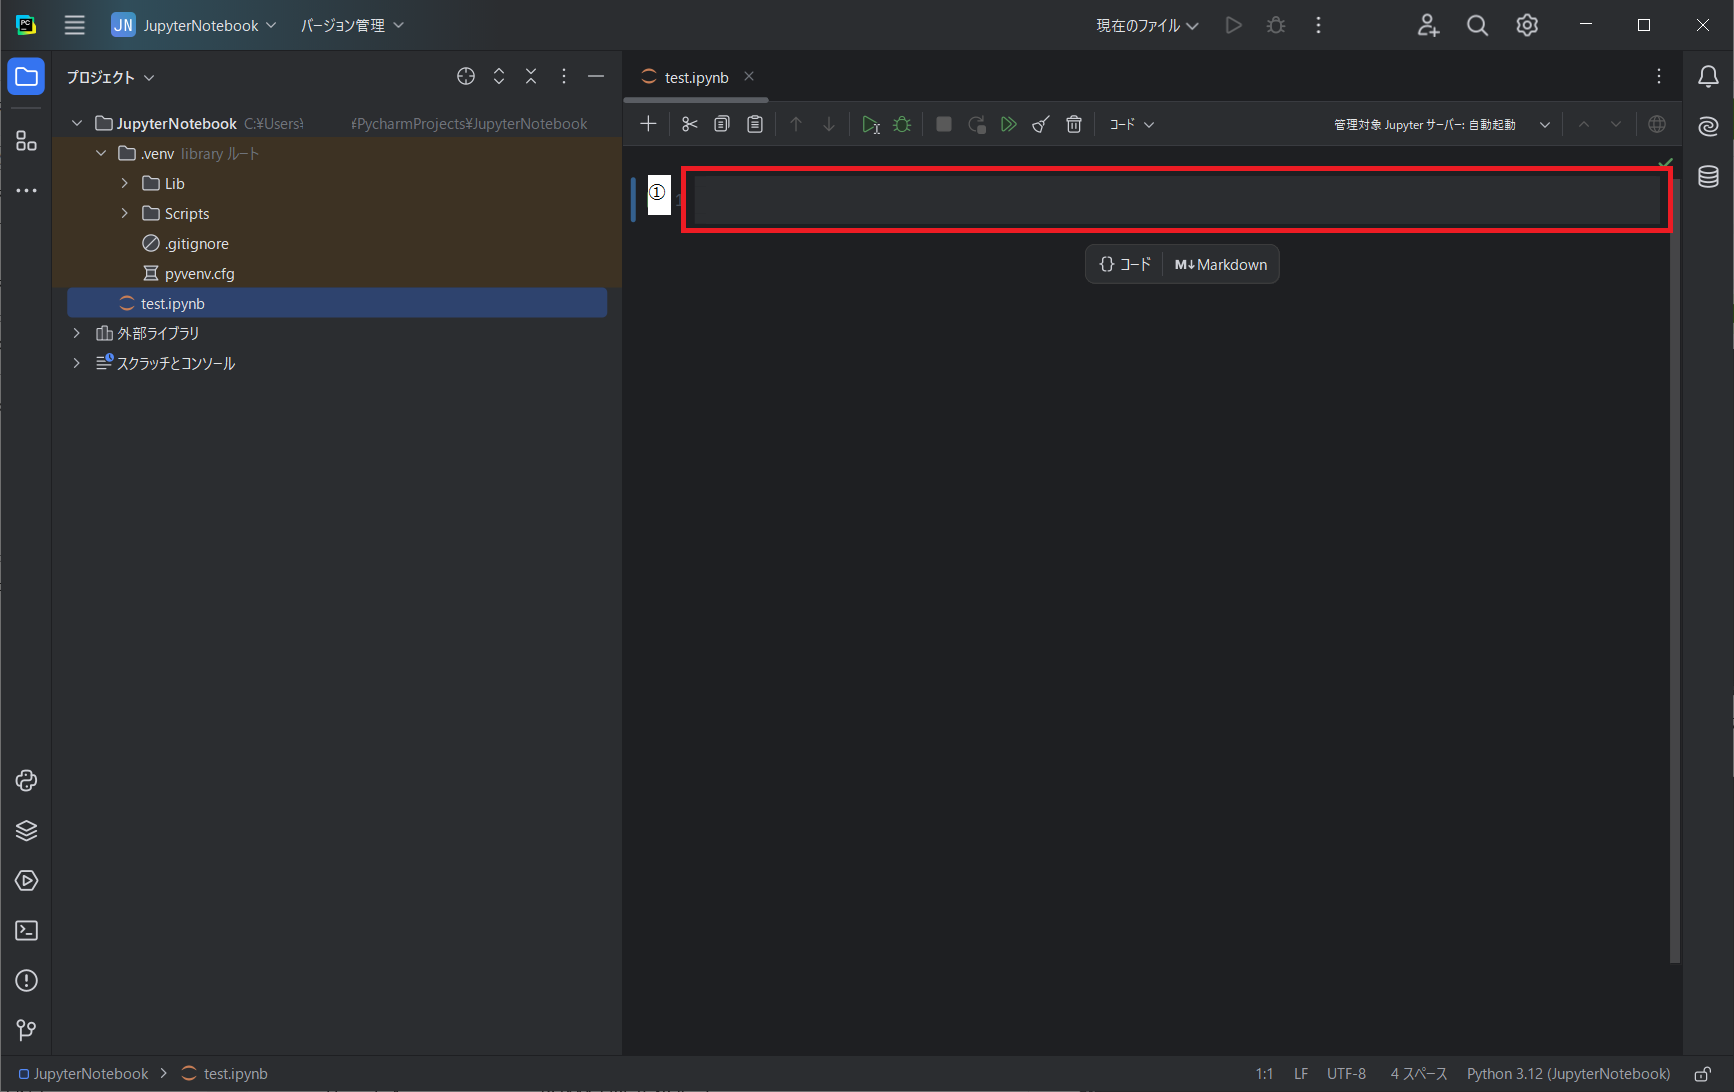This screenshot has height=1092, width=1734.
Task: Open JupyterNotebook project dropdown
Action: pyautogui.click(x=194, y=25)
